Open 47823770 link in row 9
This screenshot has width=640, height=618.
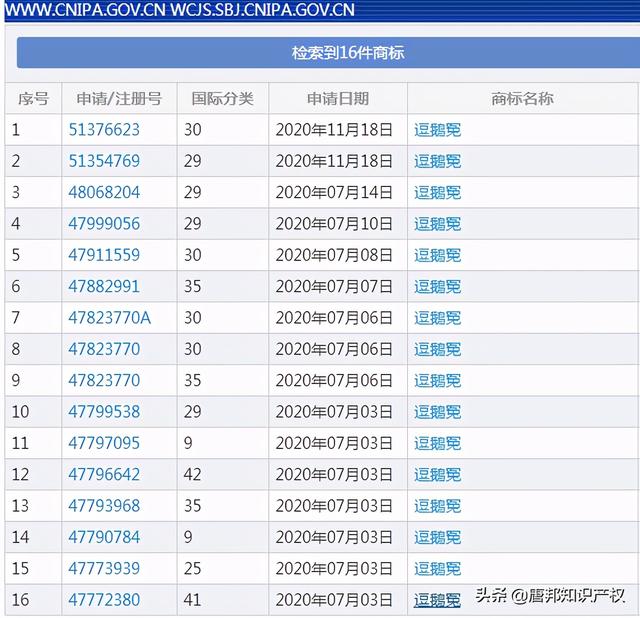(104, 380)
